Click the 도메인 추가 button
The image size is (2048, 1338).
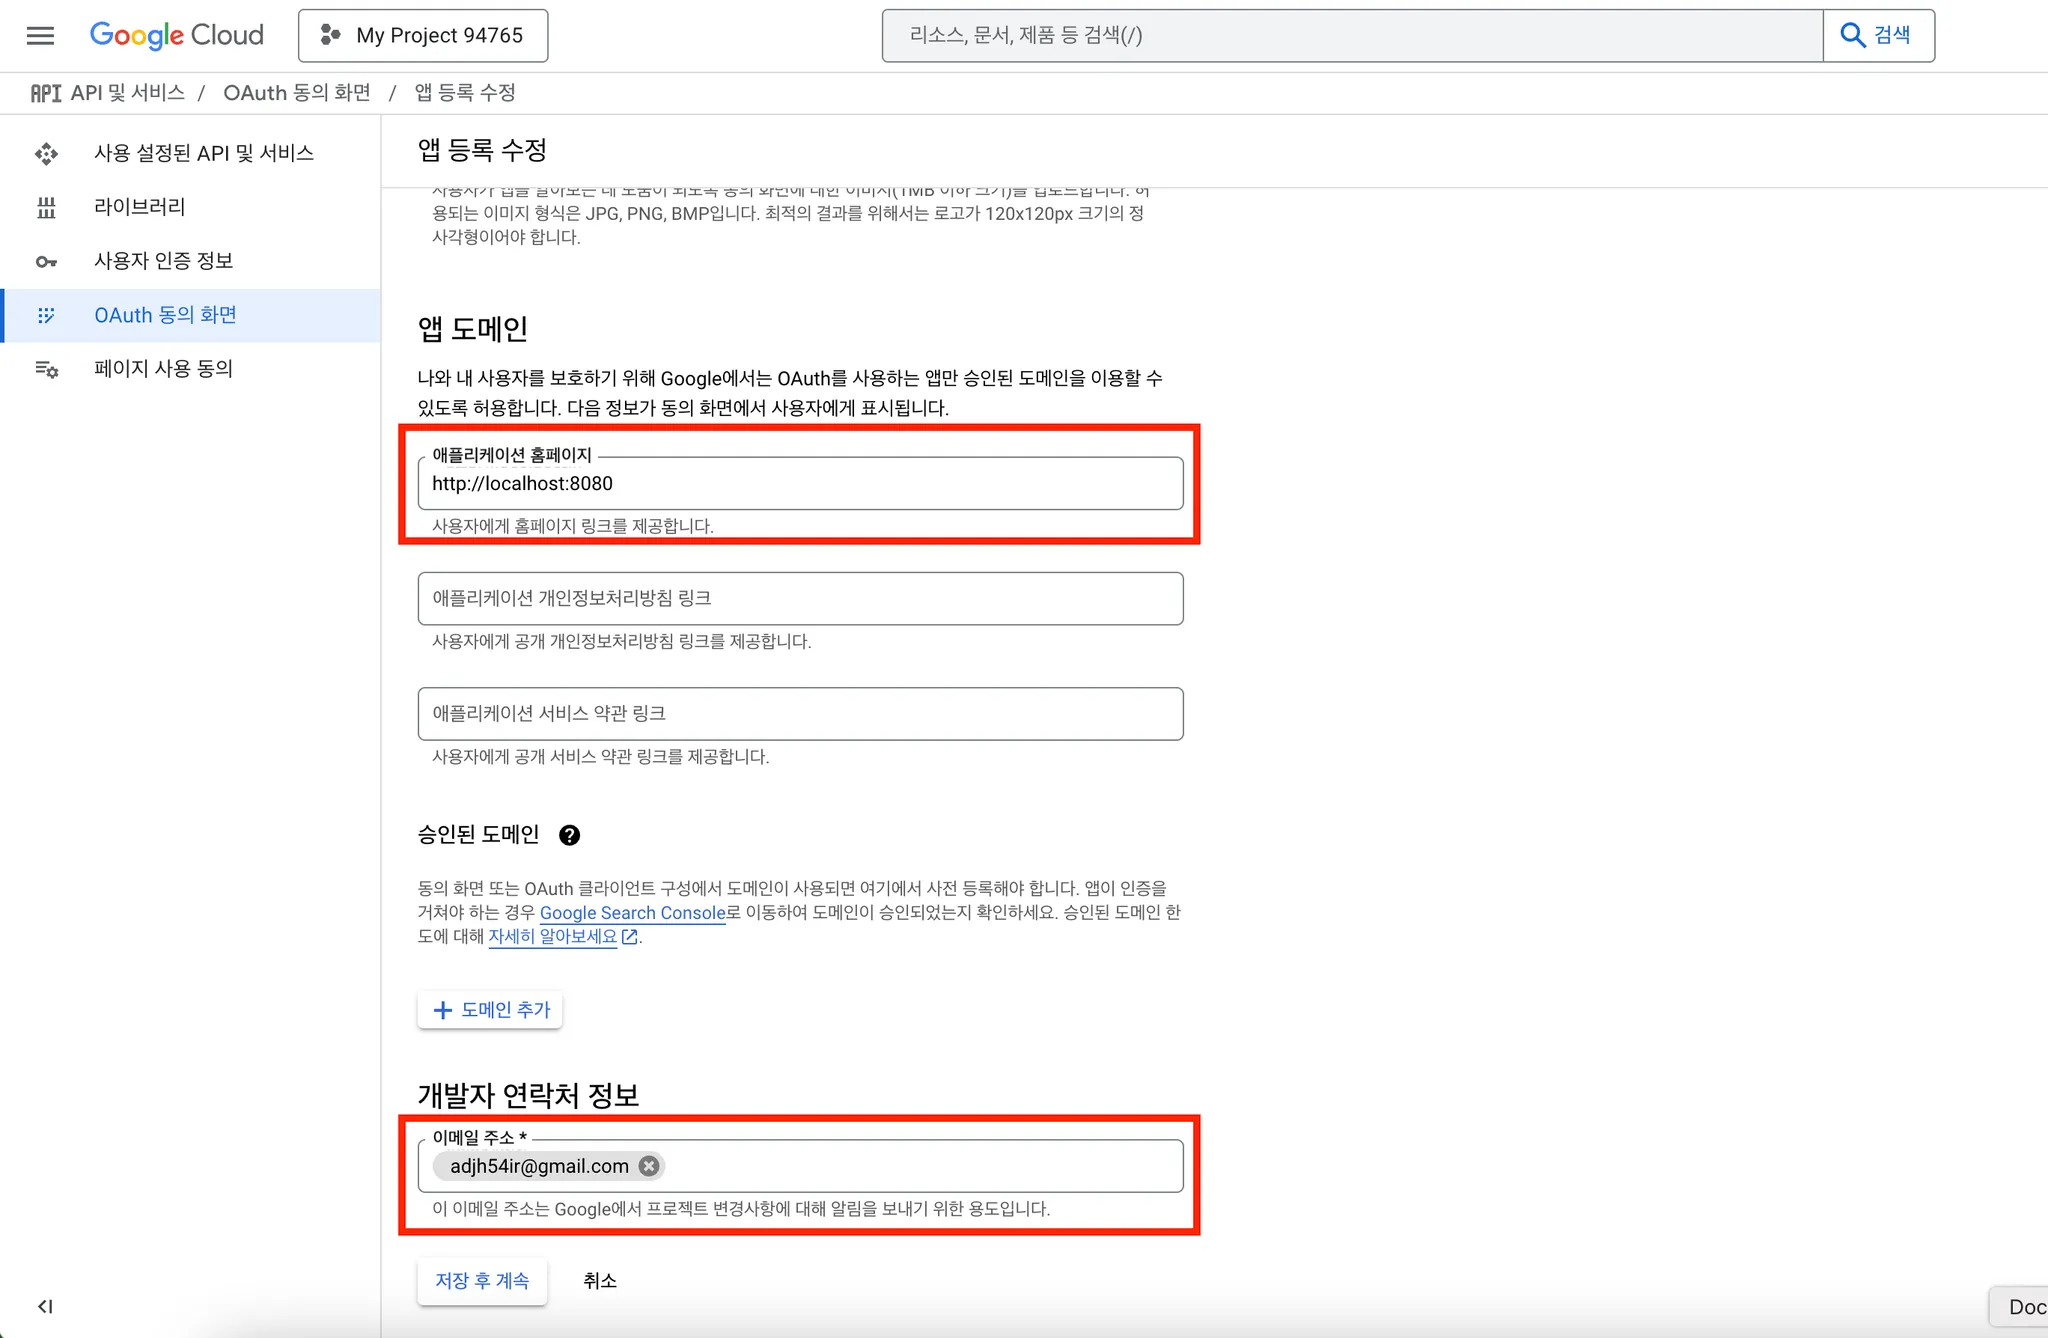(x=490, y=1010)
